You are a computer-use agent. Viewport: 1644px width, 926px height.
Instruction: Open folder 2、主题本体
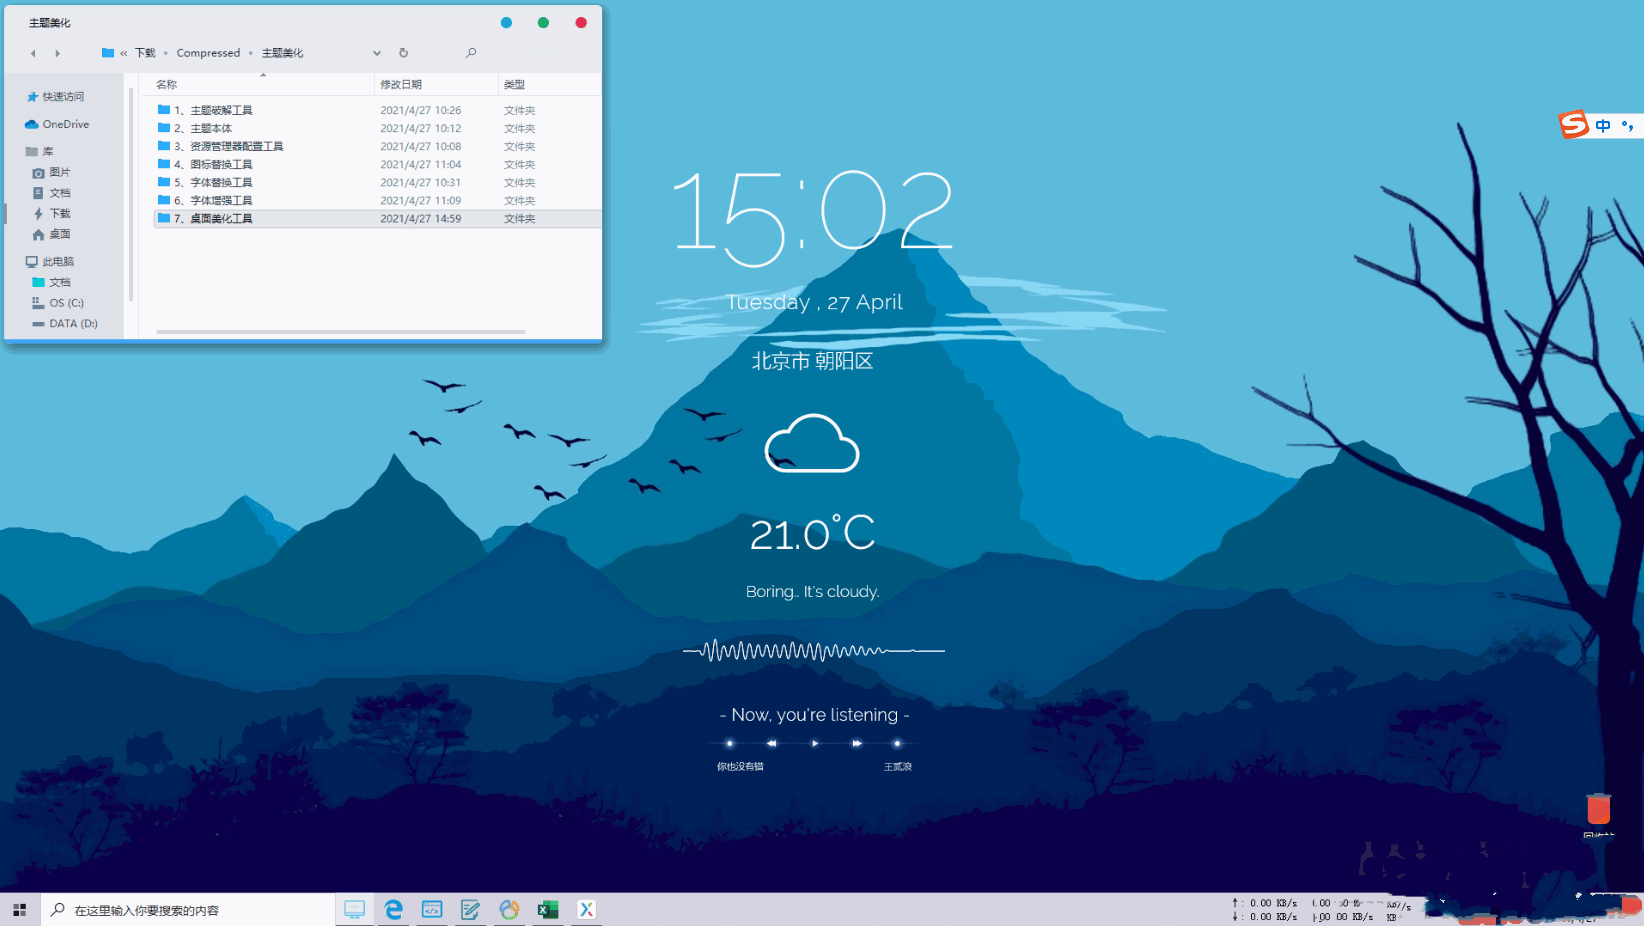pyautogui.click(x=210, y=128)
